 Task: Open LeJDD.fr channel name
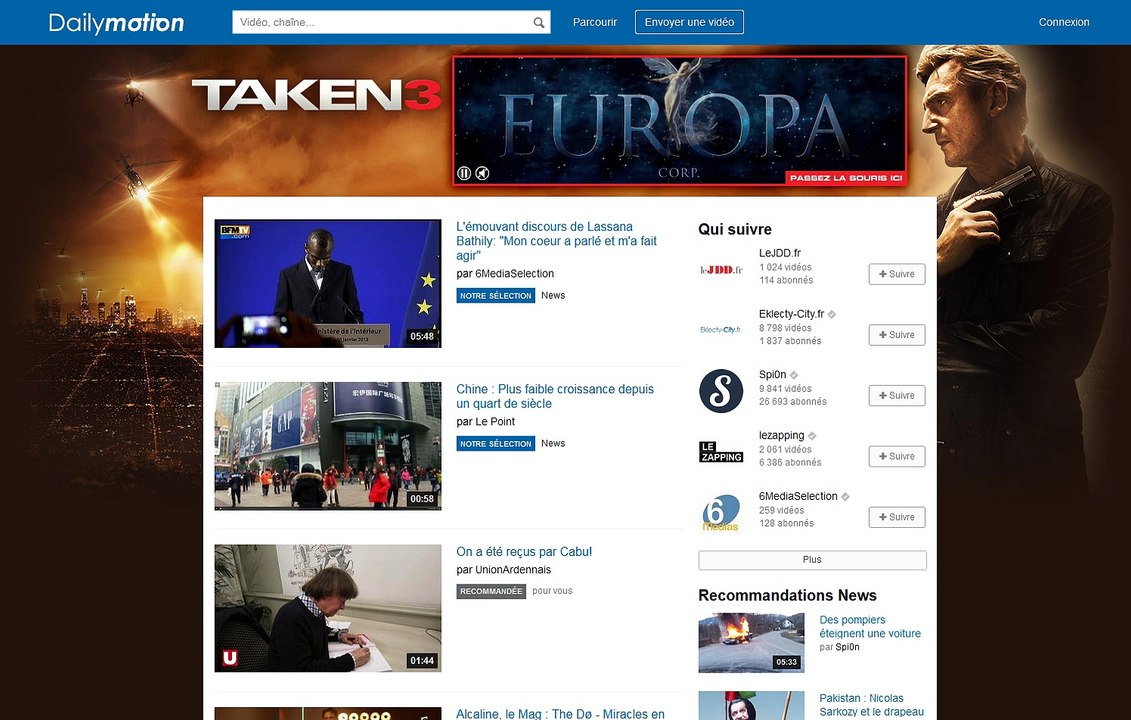780,253
